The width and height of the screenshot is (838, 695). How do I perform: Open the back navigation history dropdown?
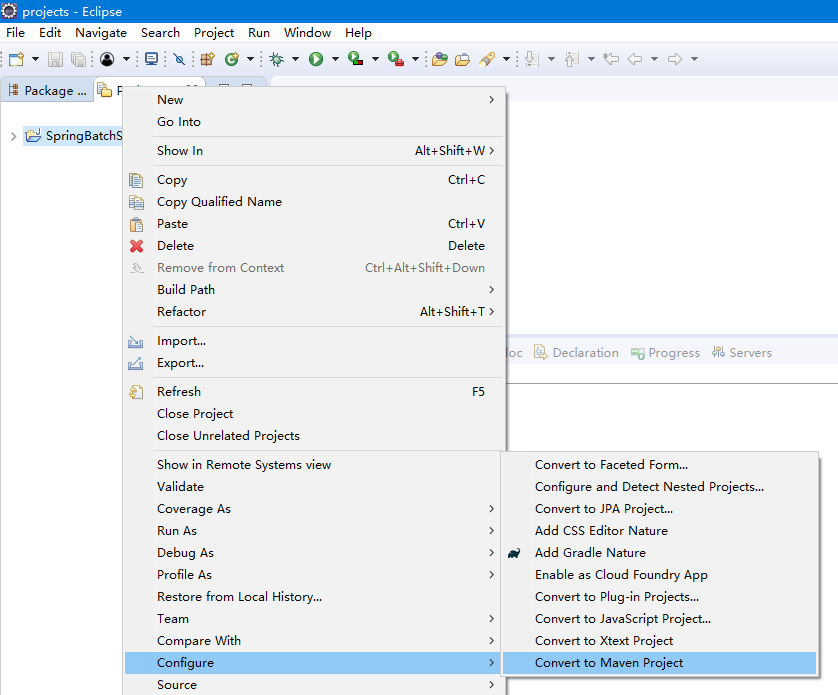click(654, 59)
